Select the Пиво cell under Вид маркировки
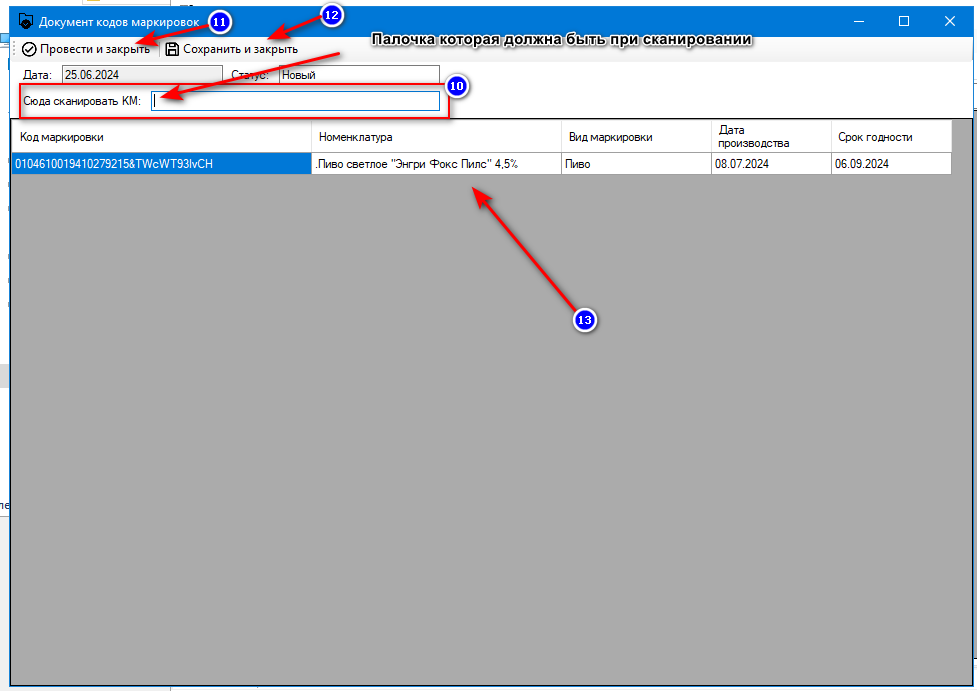This screenshot has width=977, height=691. 635,164
